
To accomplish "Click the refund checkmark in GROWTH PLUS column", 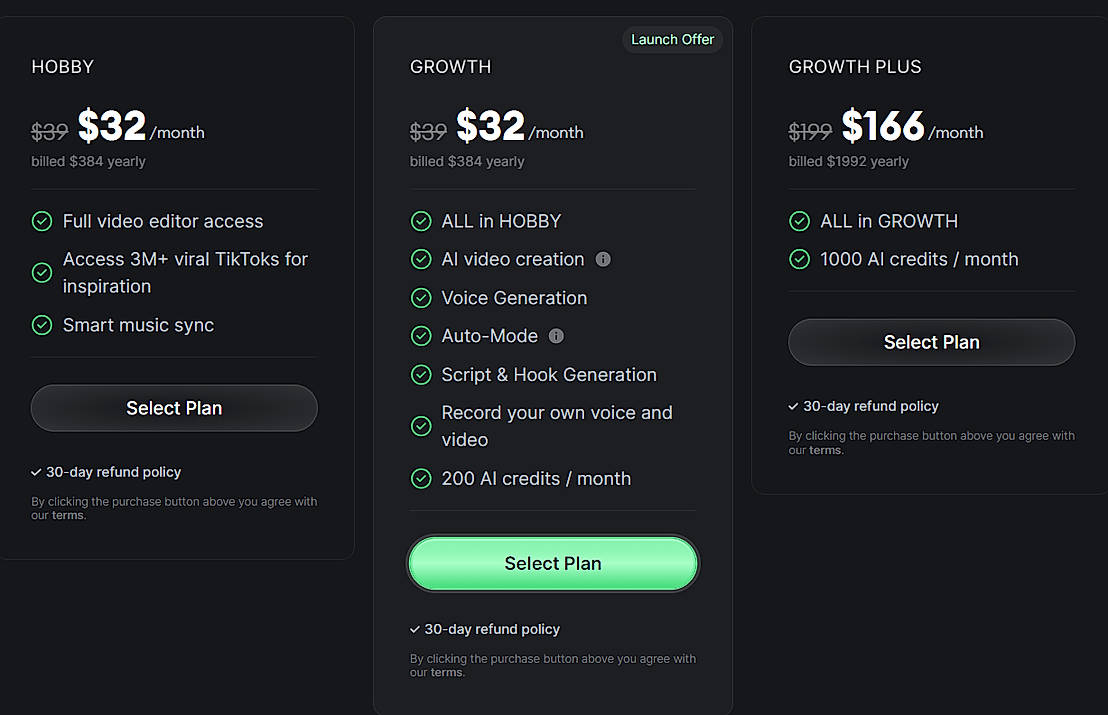I will pyautogui.click(x=794, y=406).
